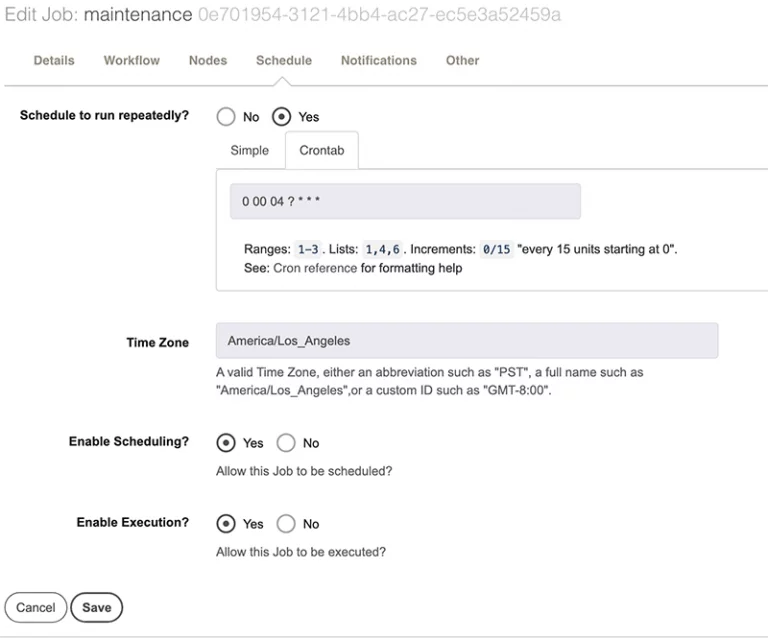Screen dimensions: 768x638
Task: Click the Save button
Action: click(96, 608)
